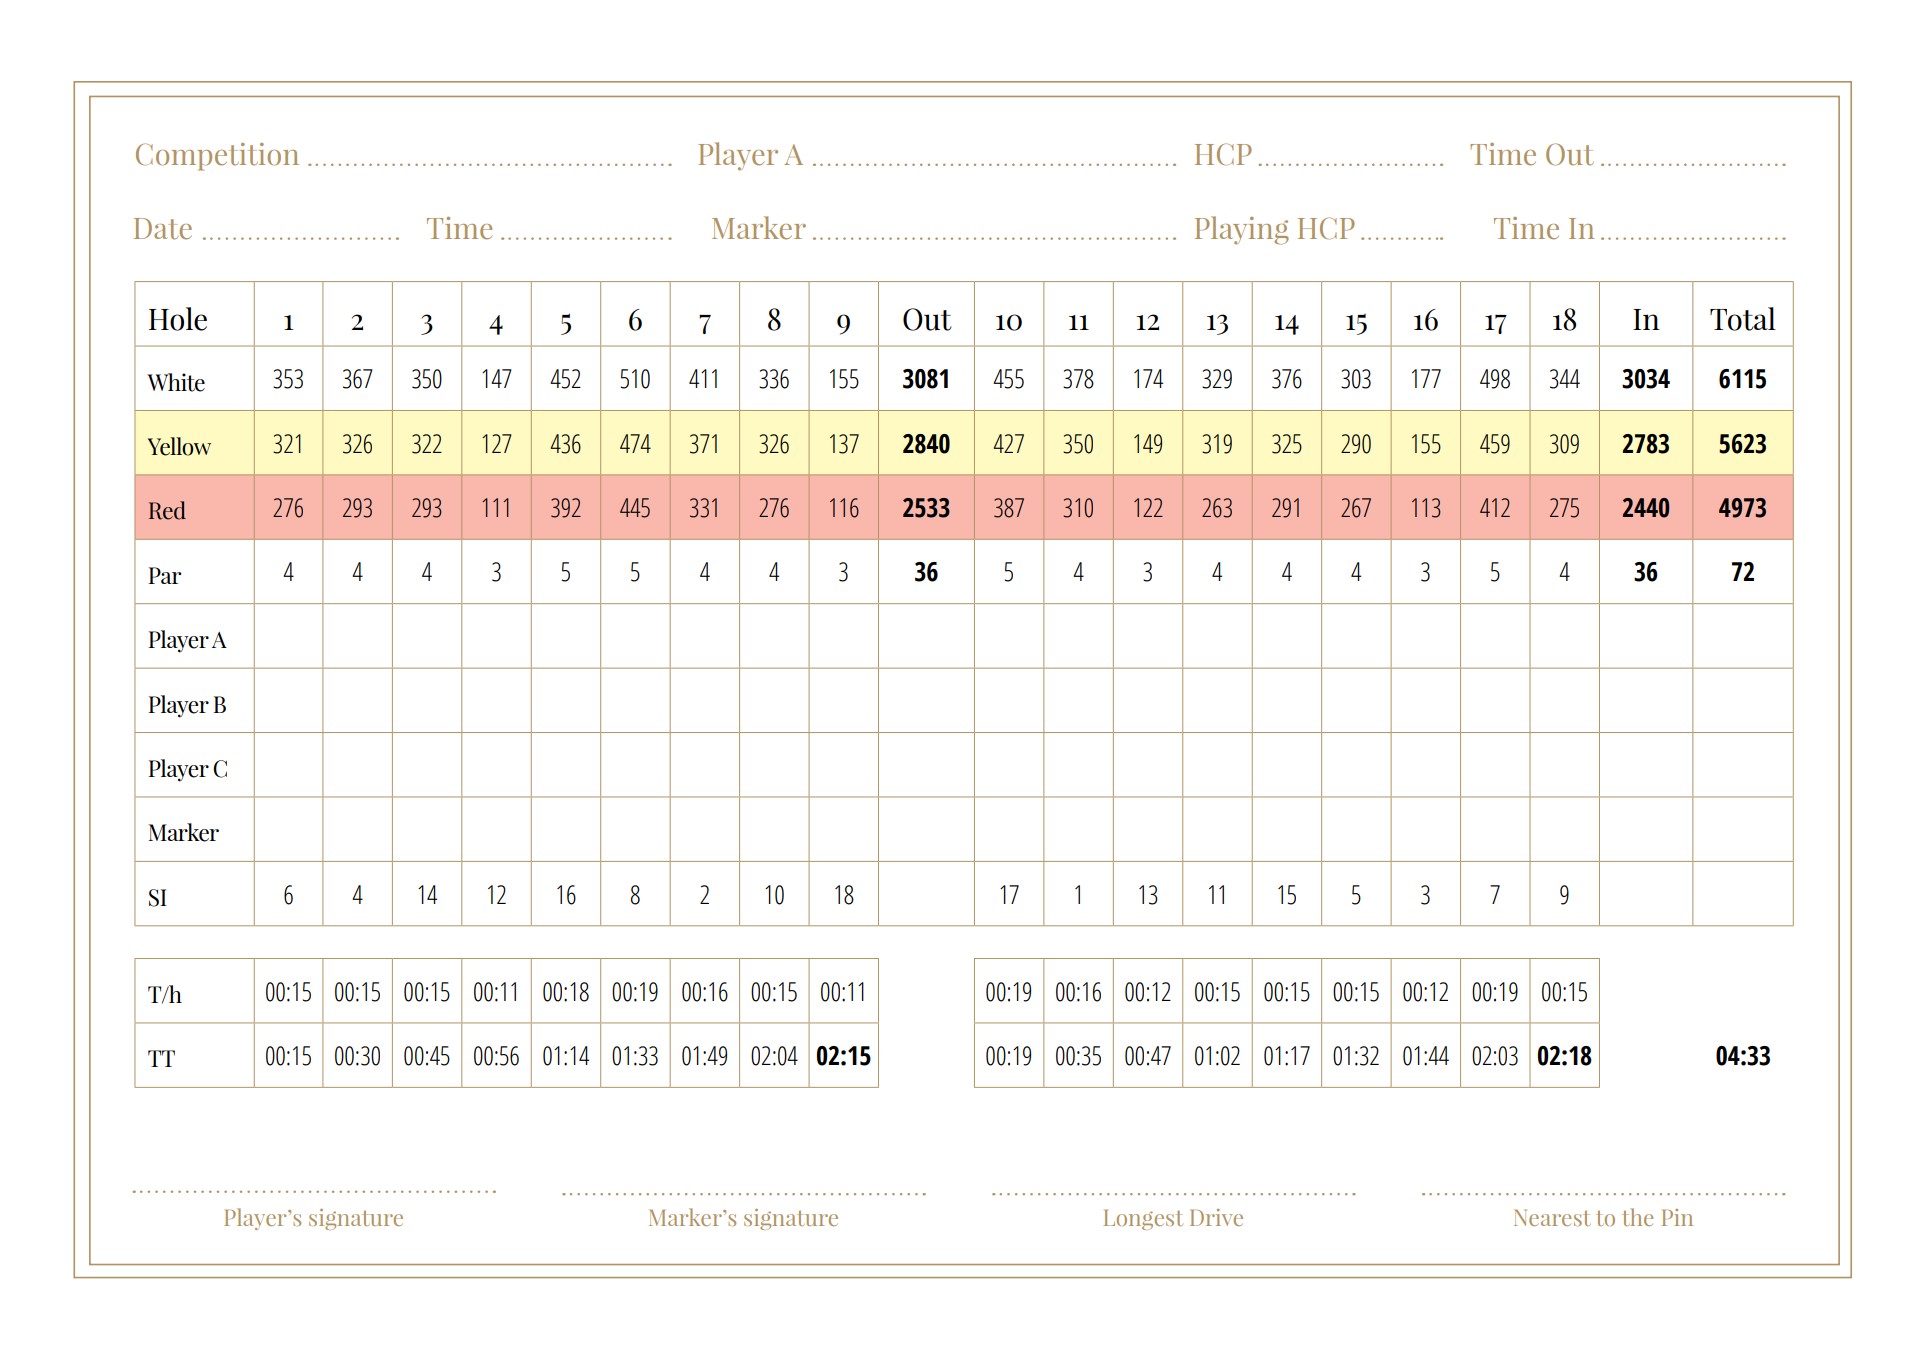This screenshot has height=1360, width=1931.
Task: Click the Player's signature line
Action: (314, 1188)
